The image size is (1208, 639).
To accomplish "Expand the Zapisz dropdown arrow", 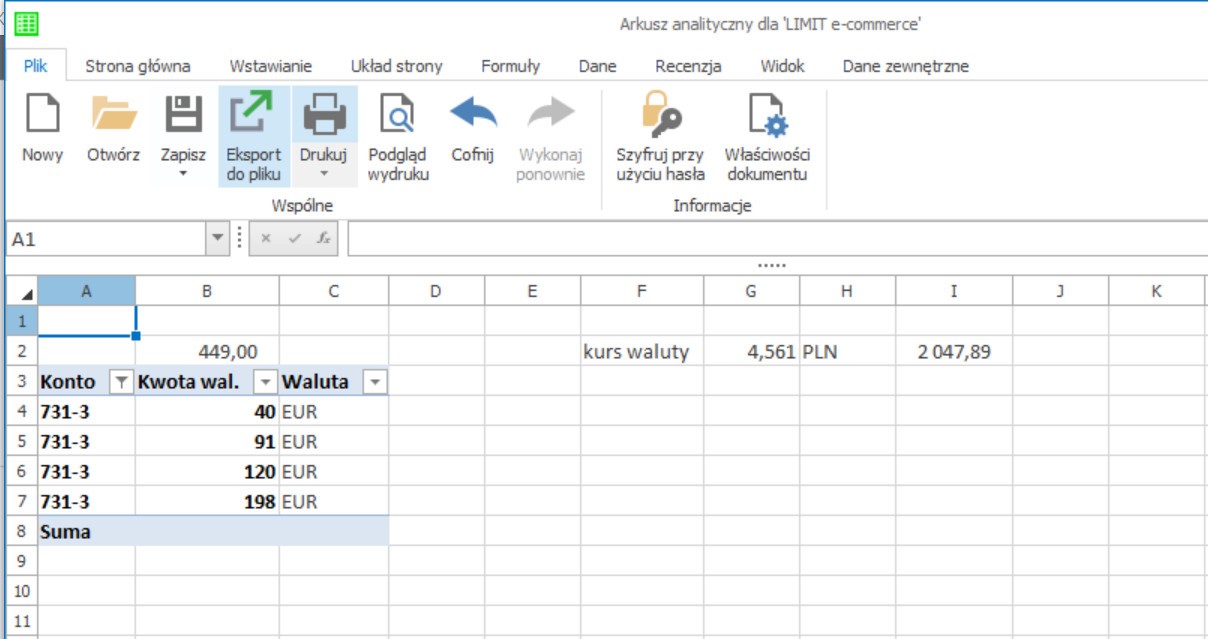I will point(183,174).
